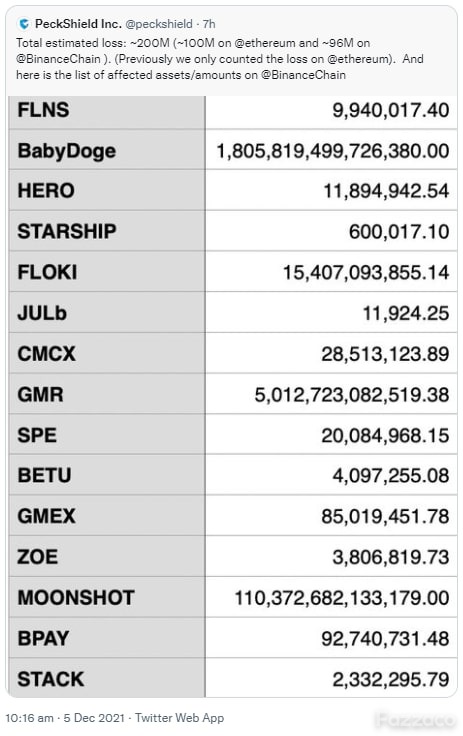
Task: Open the last @BinanceChain mention
Action: click(x=303, y=75)
